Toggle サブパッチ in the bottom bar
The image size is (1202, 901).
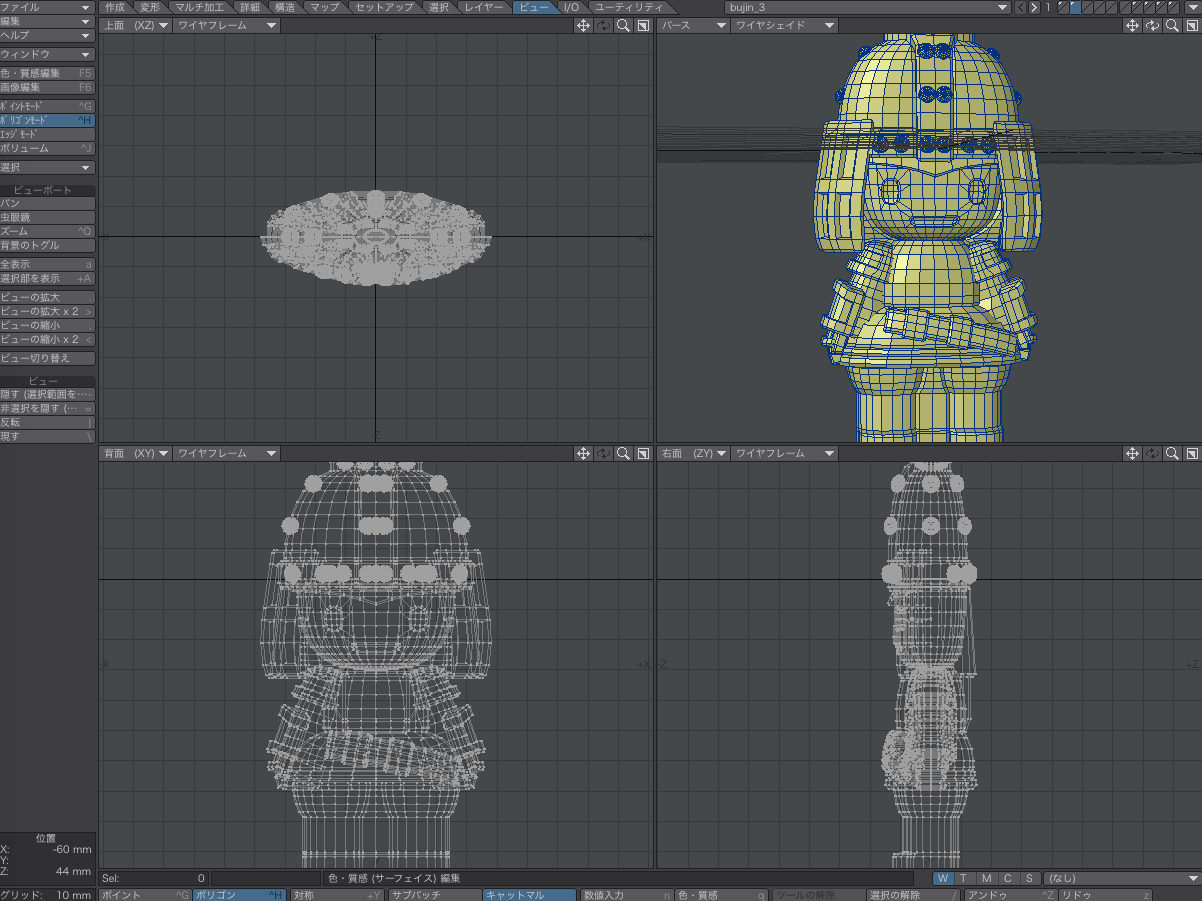[x=434, y=894]
